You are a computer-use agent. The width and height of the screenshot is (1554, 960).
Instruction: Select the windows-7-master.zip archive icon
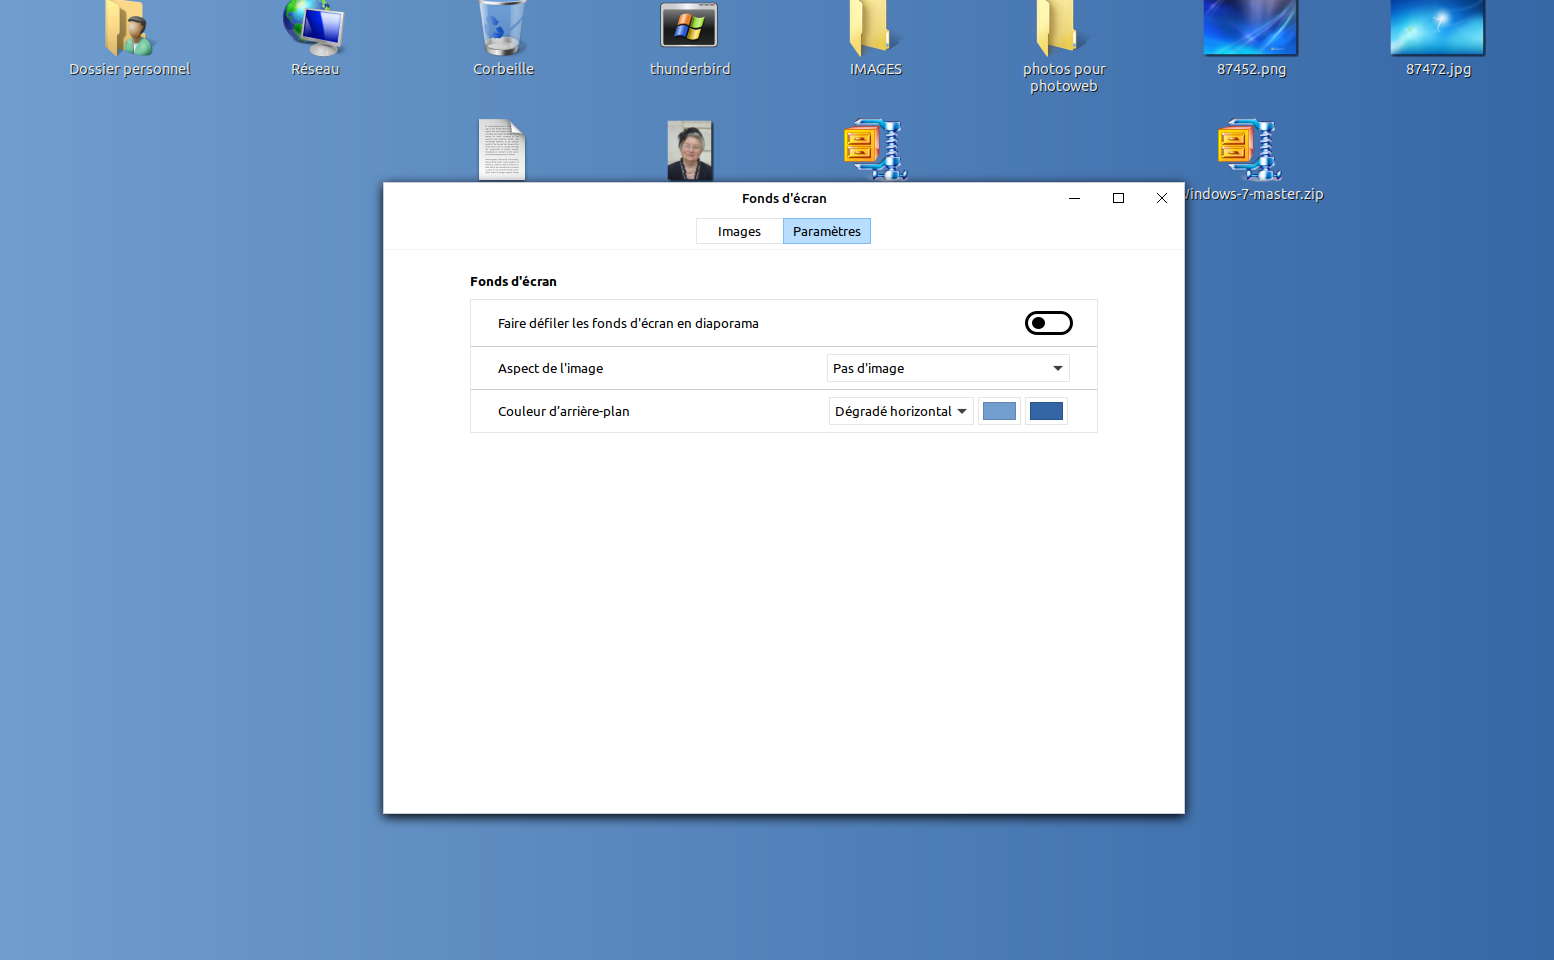click(1250, 150)
